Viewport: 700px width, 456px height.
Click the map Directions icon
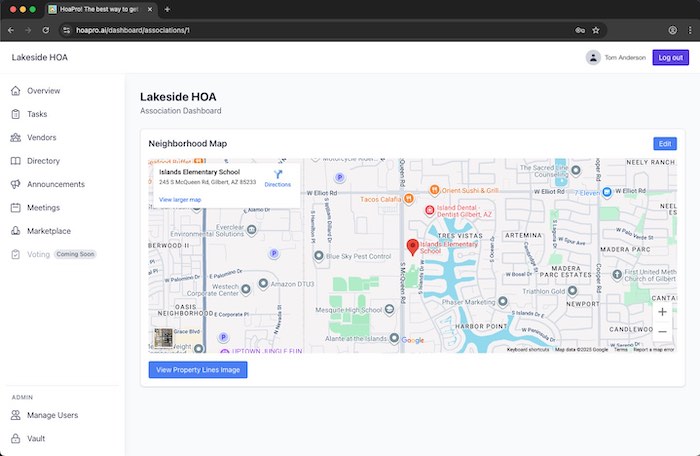point(278,174)
